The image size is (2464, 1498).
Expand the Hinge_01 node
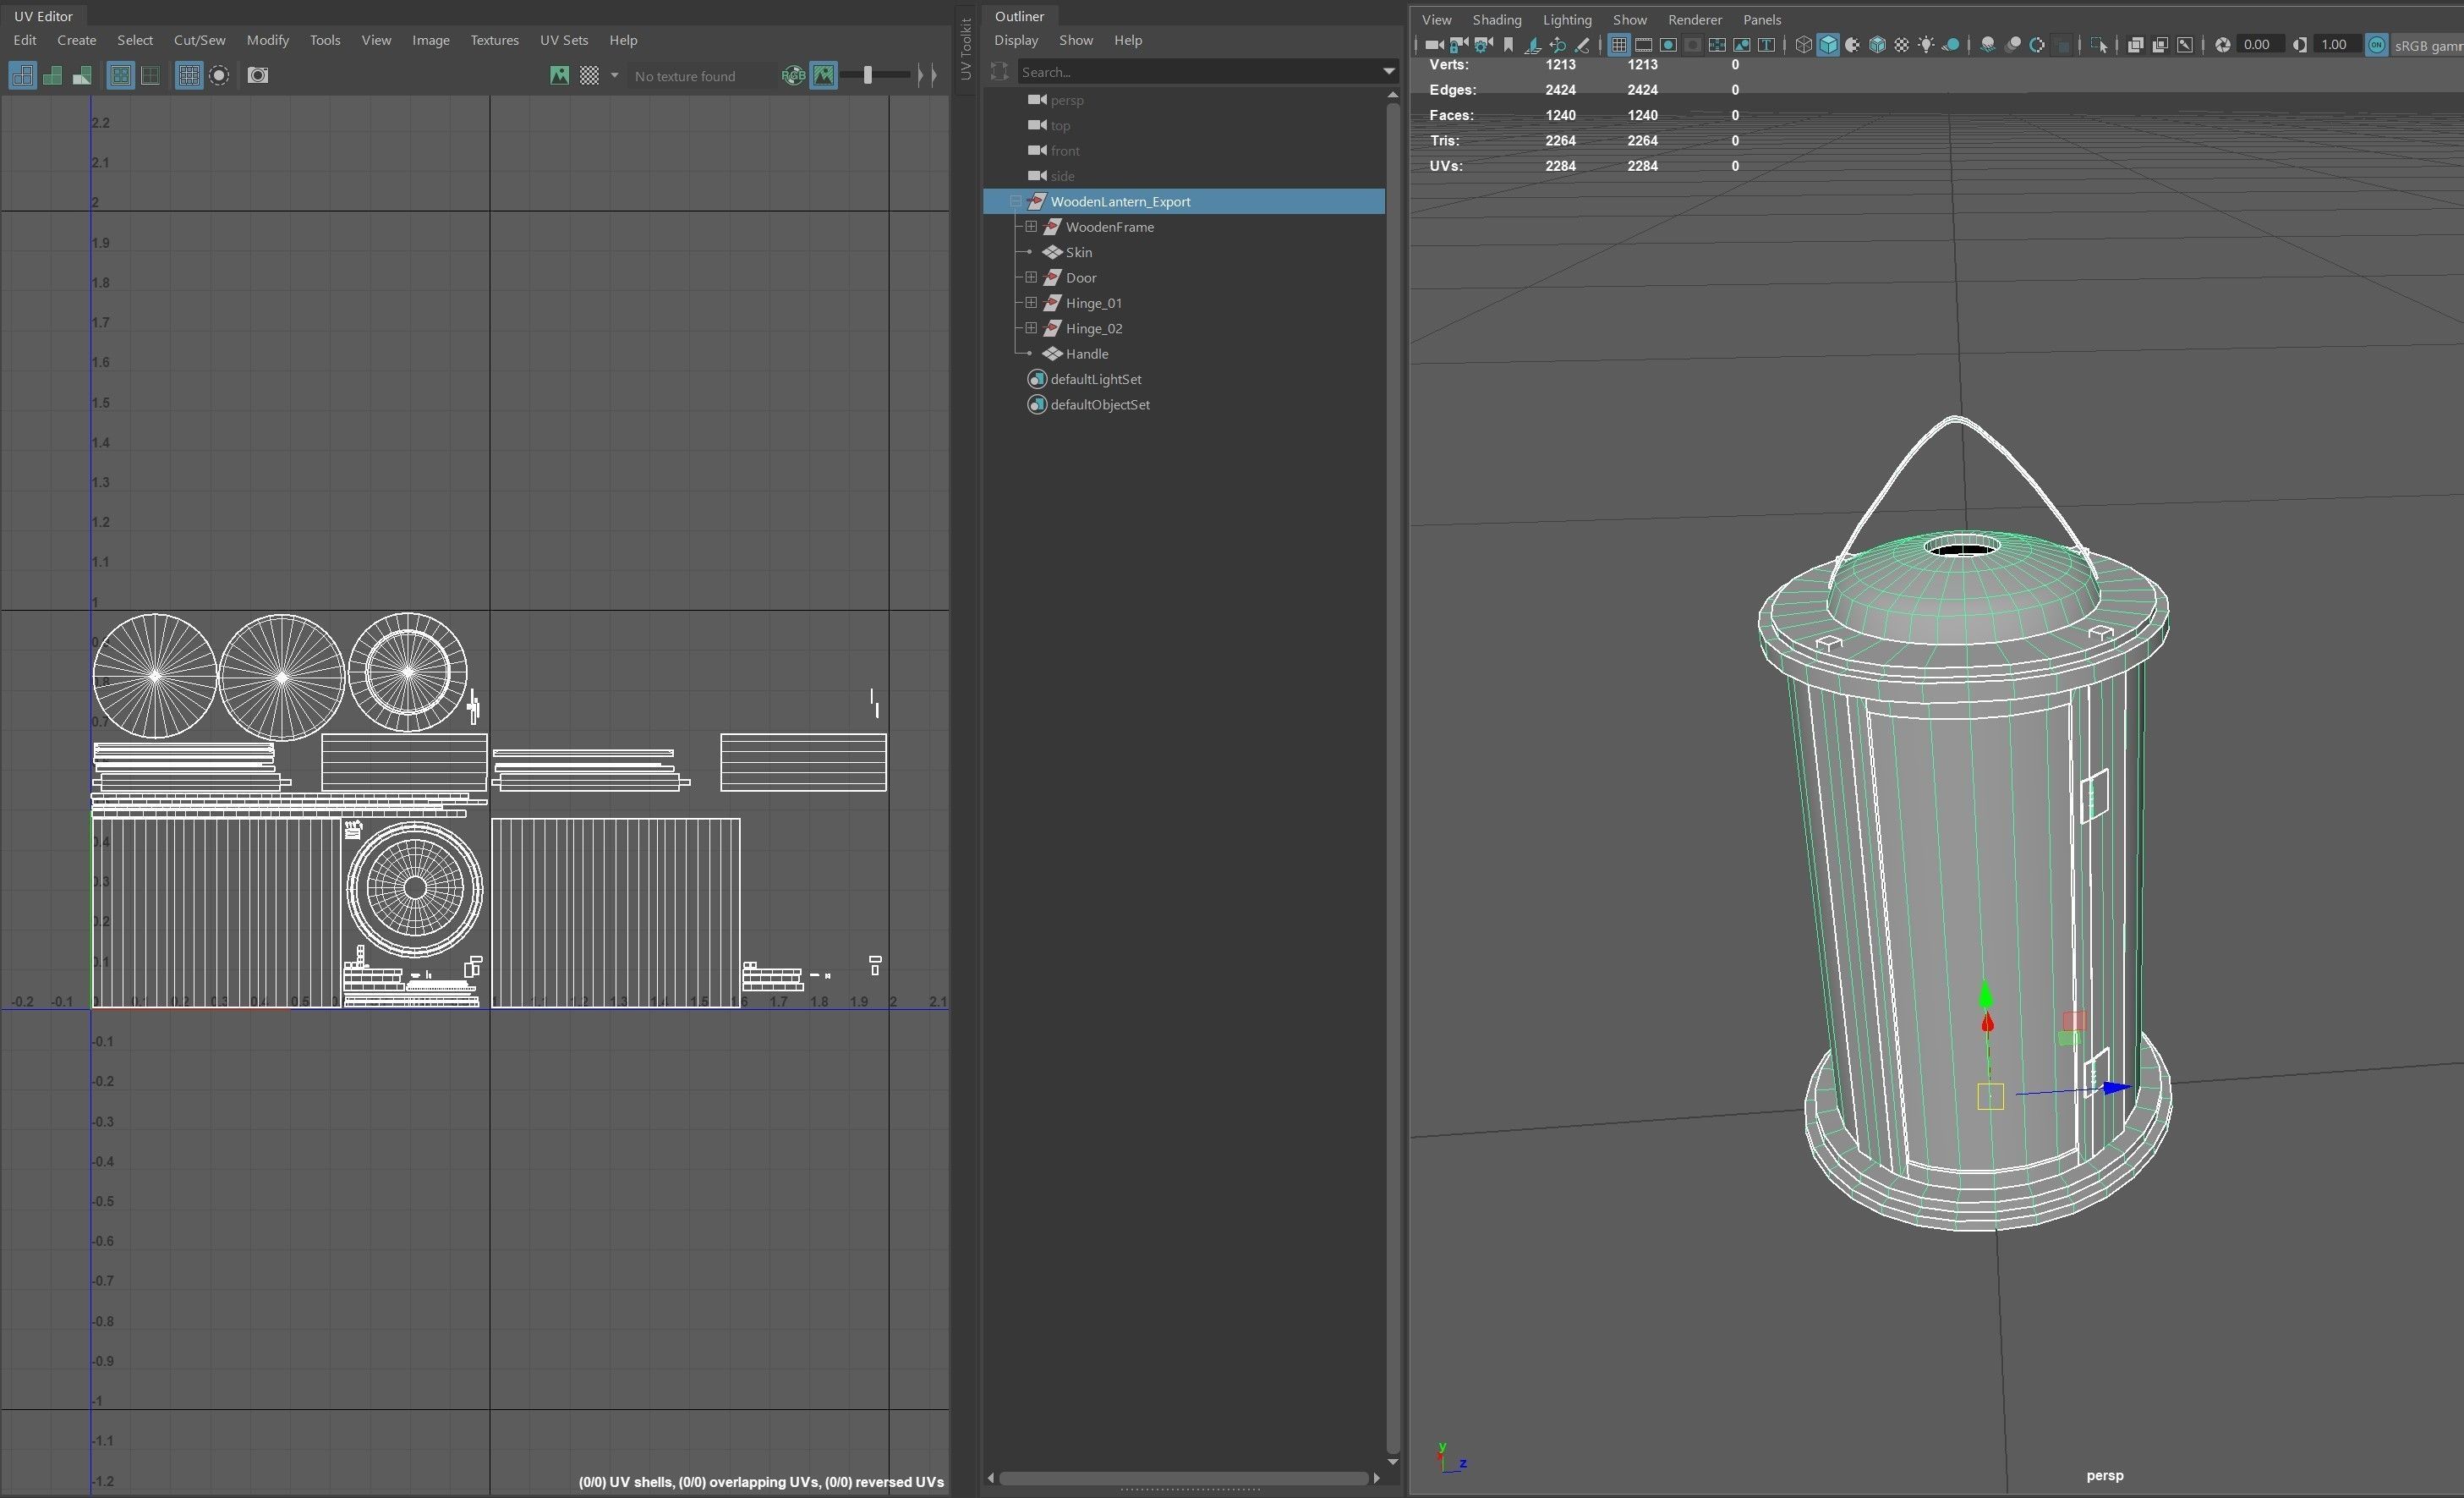[x=1030, y=302]
